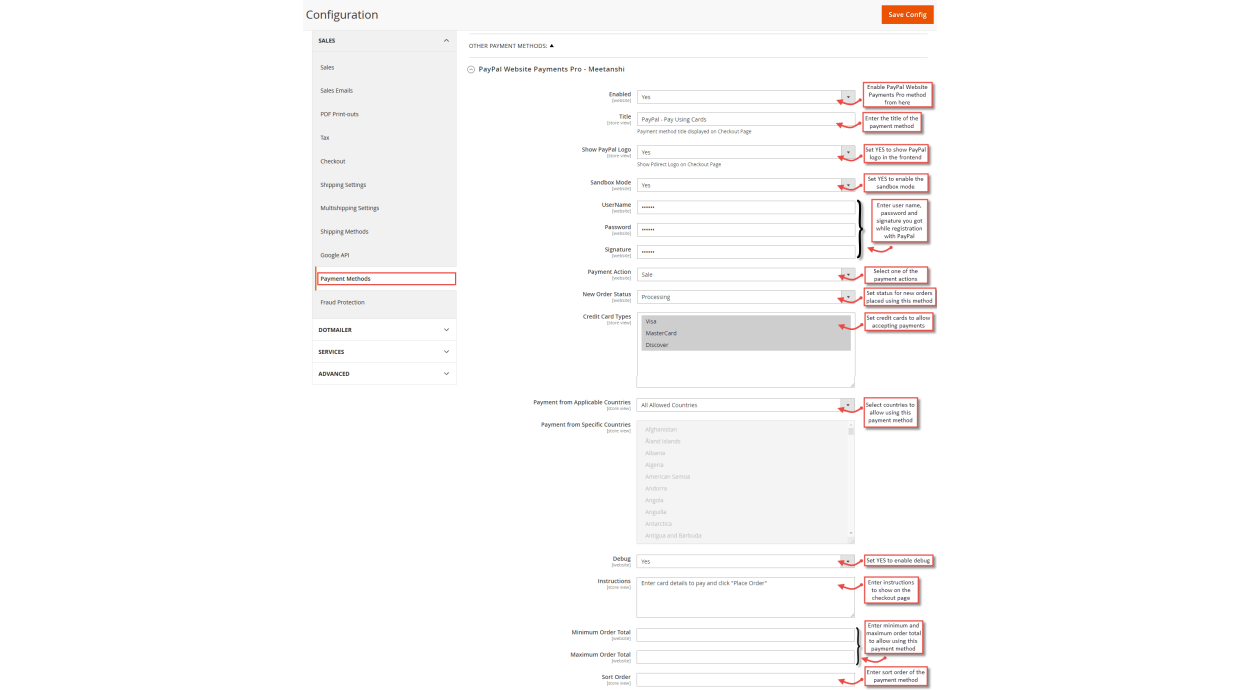Click the Save Config button

(907, 15)
